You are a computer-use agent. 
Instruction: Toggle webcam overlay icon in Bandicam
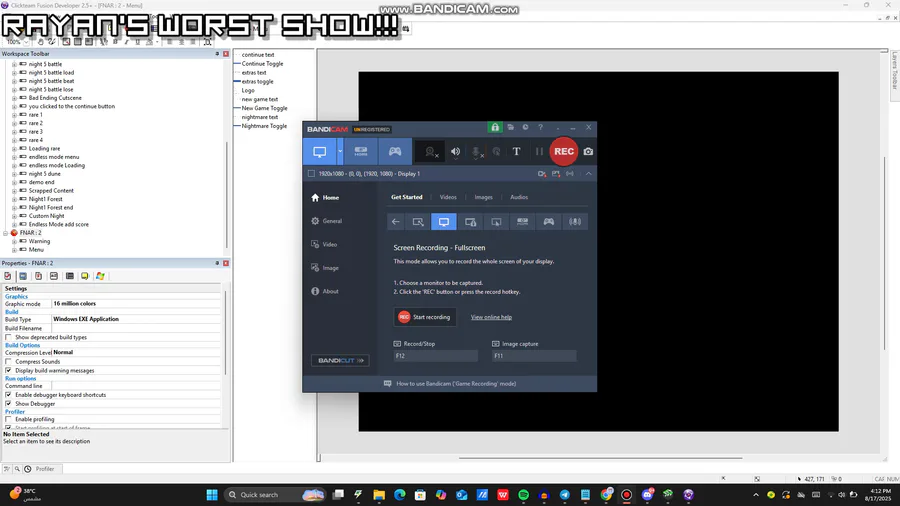tap(430, 151)
